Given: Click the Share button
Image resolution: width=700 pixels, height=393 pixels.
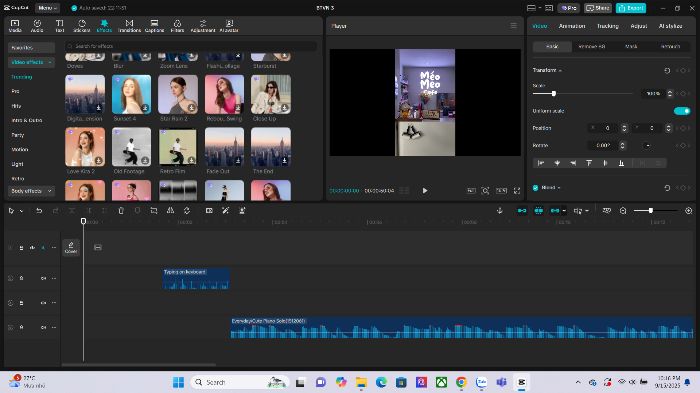Looking at the screenshot, I should pos(598,8).
